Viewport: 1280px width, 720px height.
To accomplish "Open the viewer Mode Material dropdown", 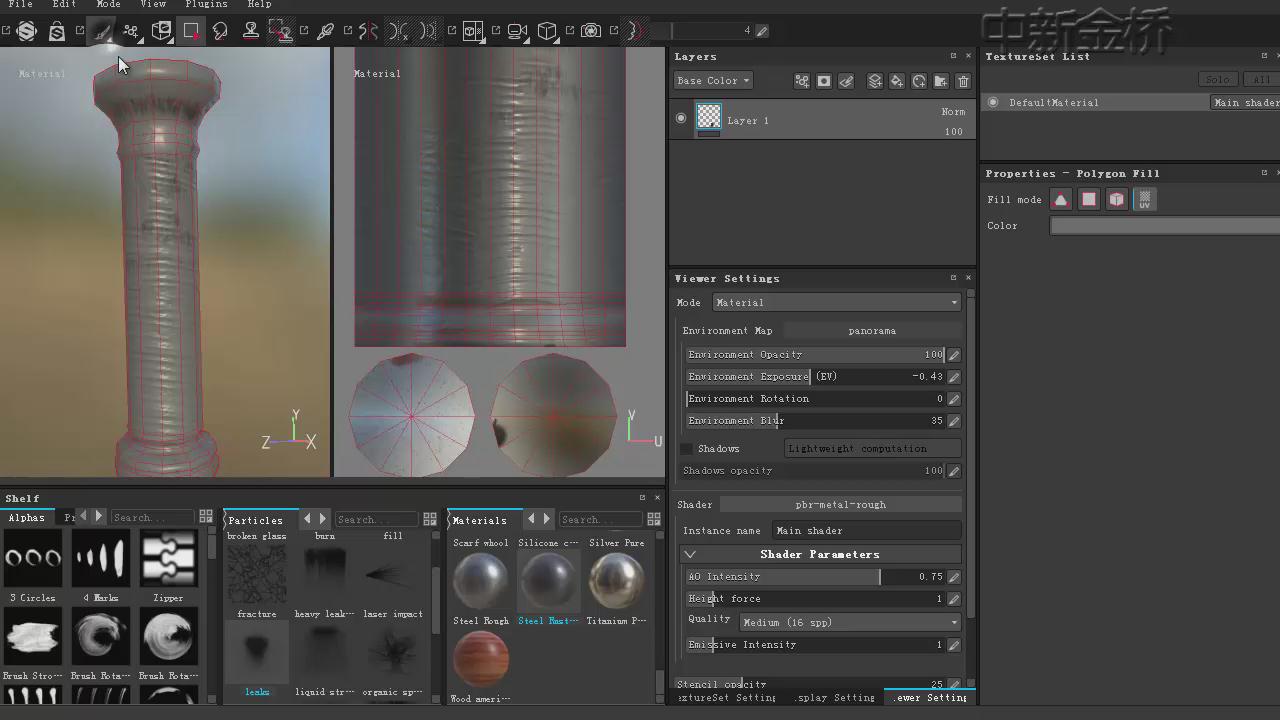I will (x=837, y=303).
